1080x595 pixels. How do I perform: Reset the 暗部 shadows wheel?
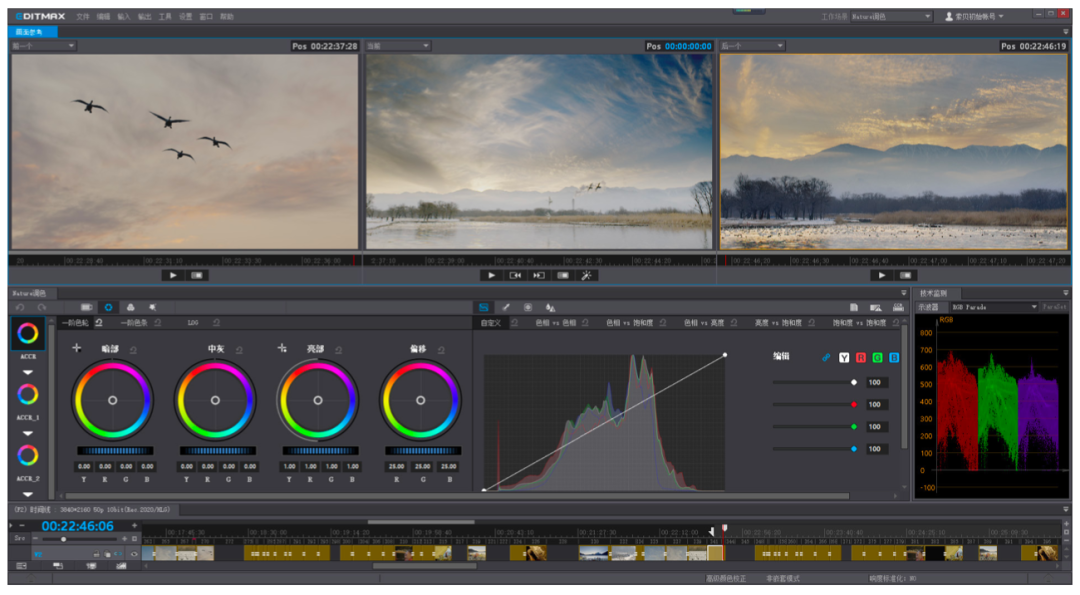134,350
